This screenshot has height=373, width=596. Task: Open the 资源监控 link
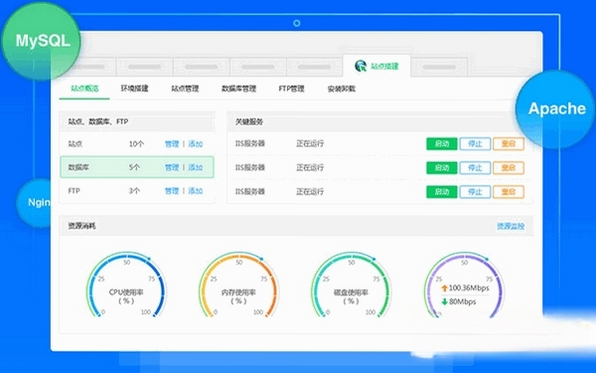(510, 226)
